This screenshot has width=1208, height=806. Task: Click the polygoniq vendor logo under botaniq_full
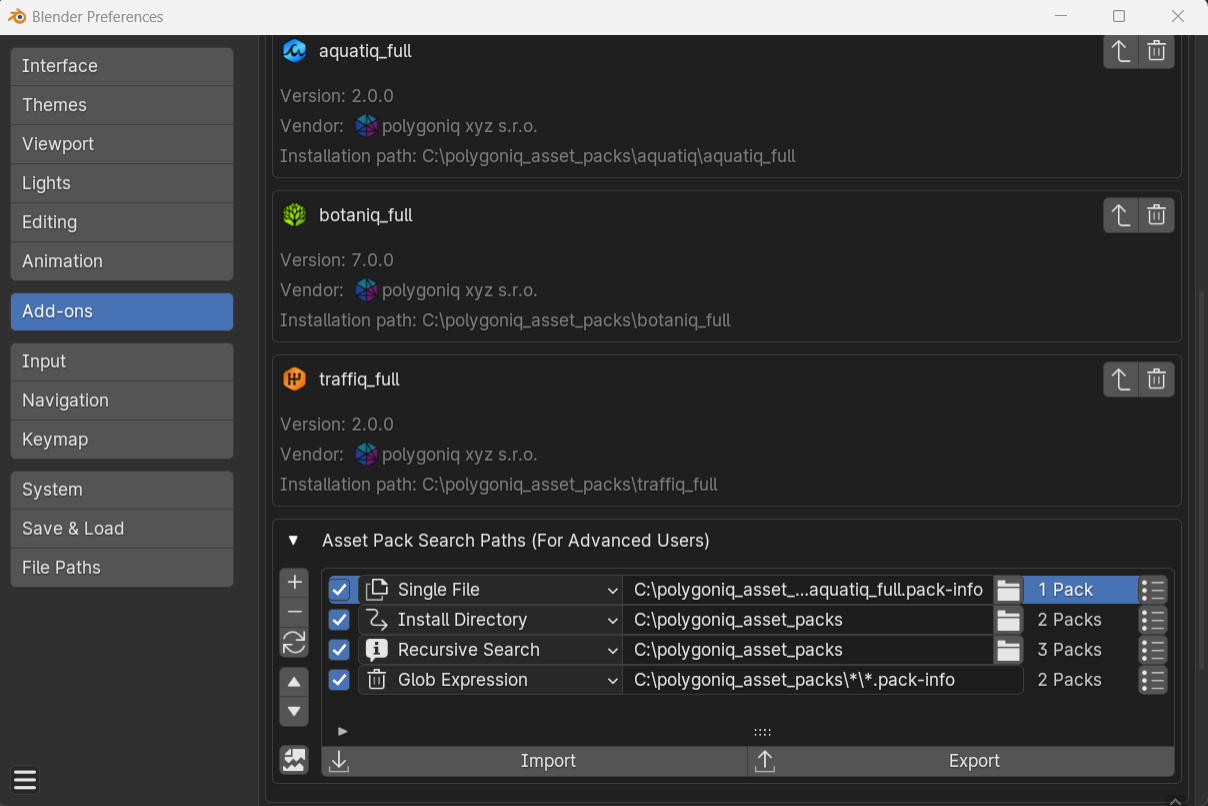pyautogui.click(x=367, y=290)
